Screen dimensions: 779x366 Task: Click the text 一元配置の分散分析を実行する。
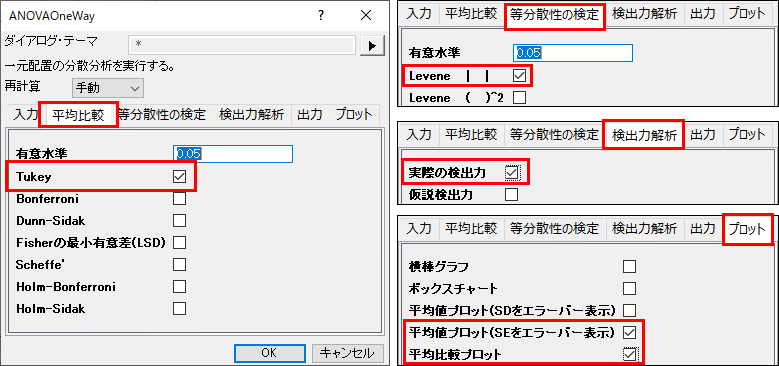click(x=89, y=66)
